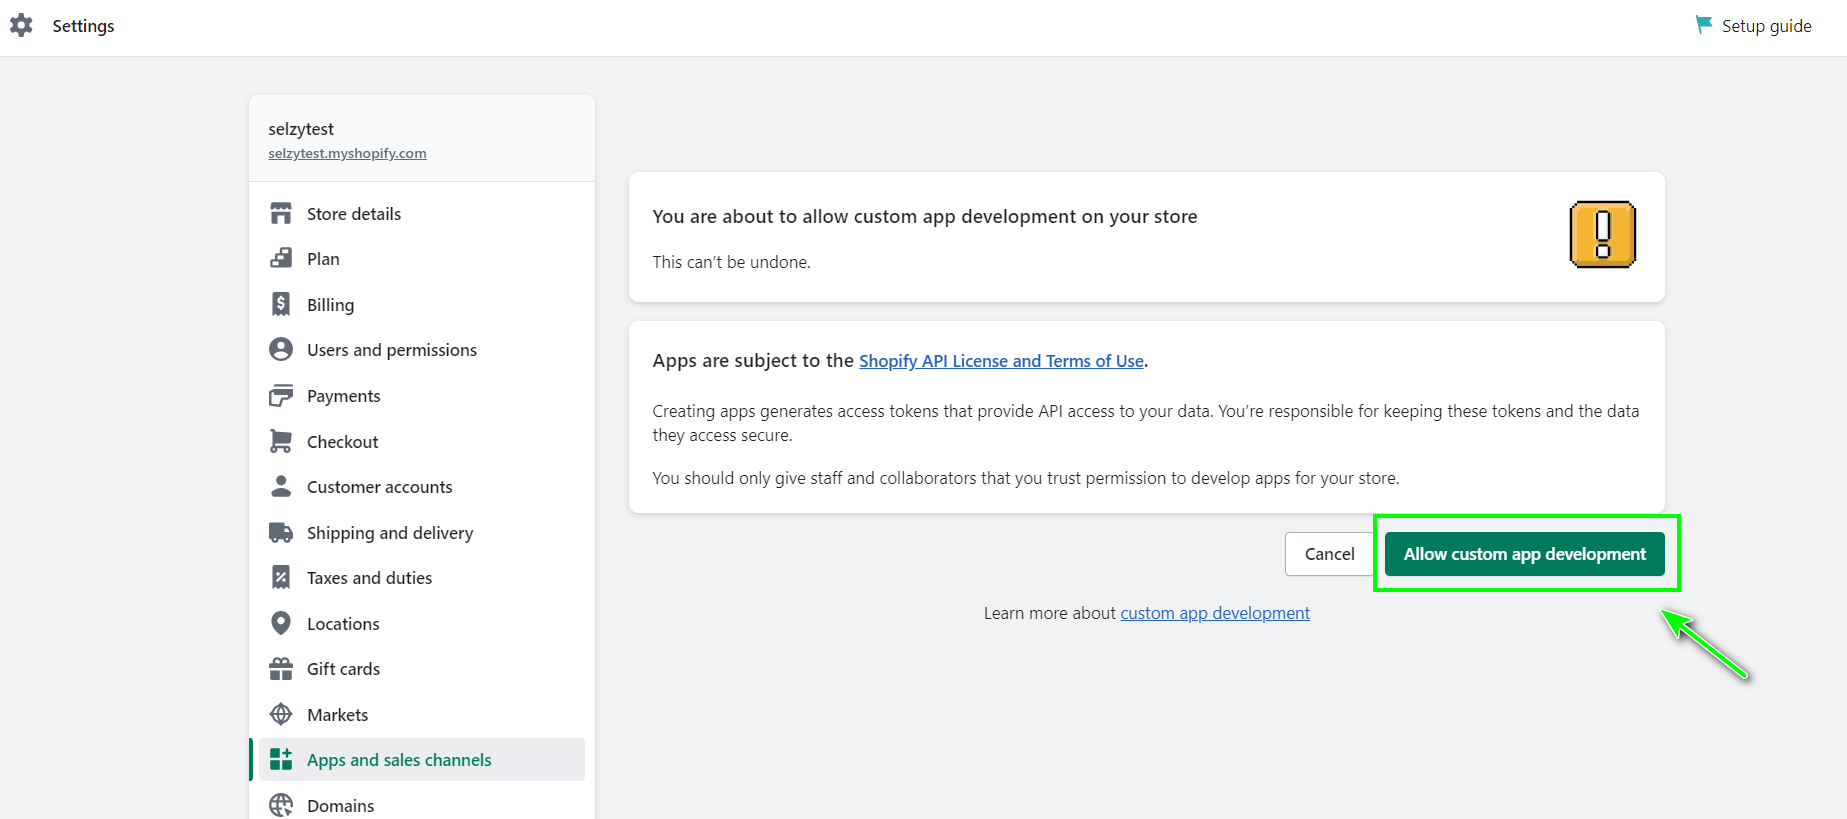Click the Payments card icon
Image resolution: width=1847 pixels, height=819 pixels.
click(x=281, y=396)
